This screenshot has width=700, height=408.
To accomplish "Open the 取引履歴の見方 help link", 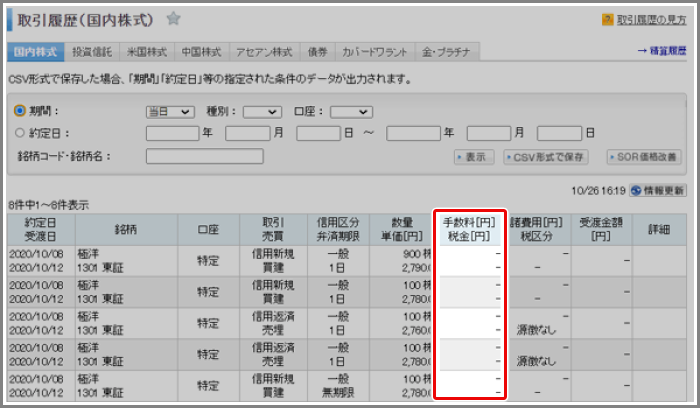I will click(x=651, y=20).
